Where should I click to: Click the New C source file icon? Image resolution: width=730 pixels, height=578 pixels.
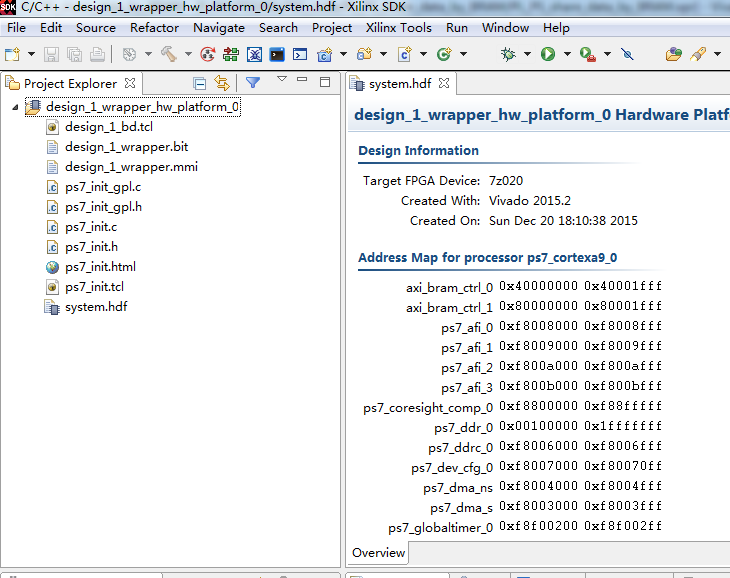click(x=405, y=54)
